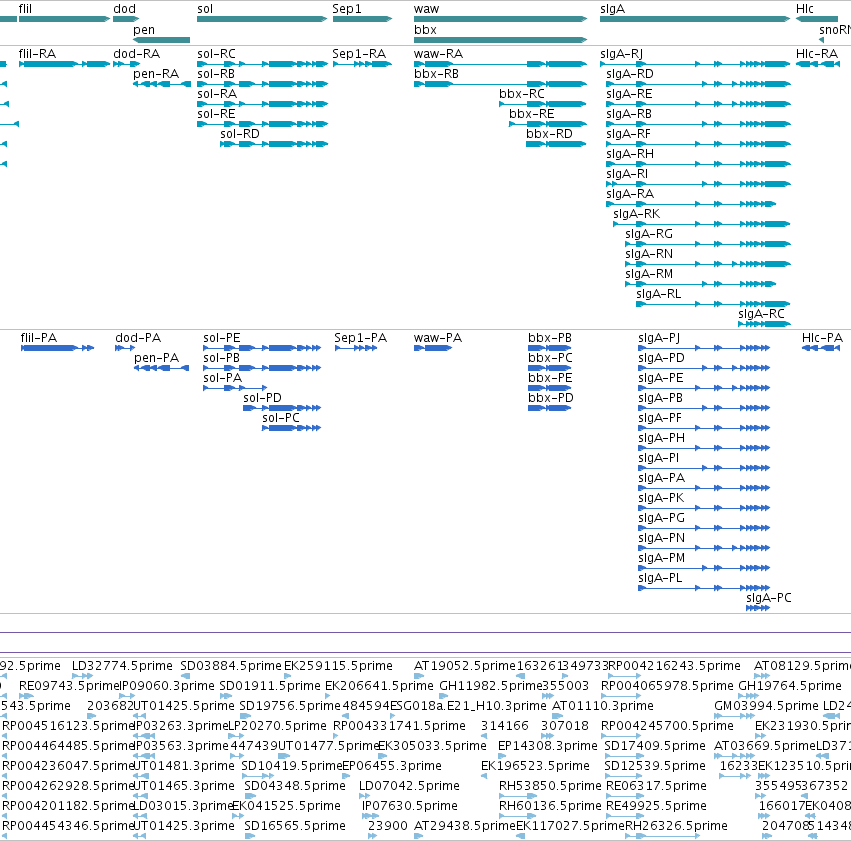Click the slgA-PG protein label
The height and width of the screenshot is (841, 851).
[662, 518]
